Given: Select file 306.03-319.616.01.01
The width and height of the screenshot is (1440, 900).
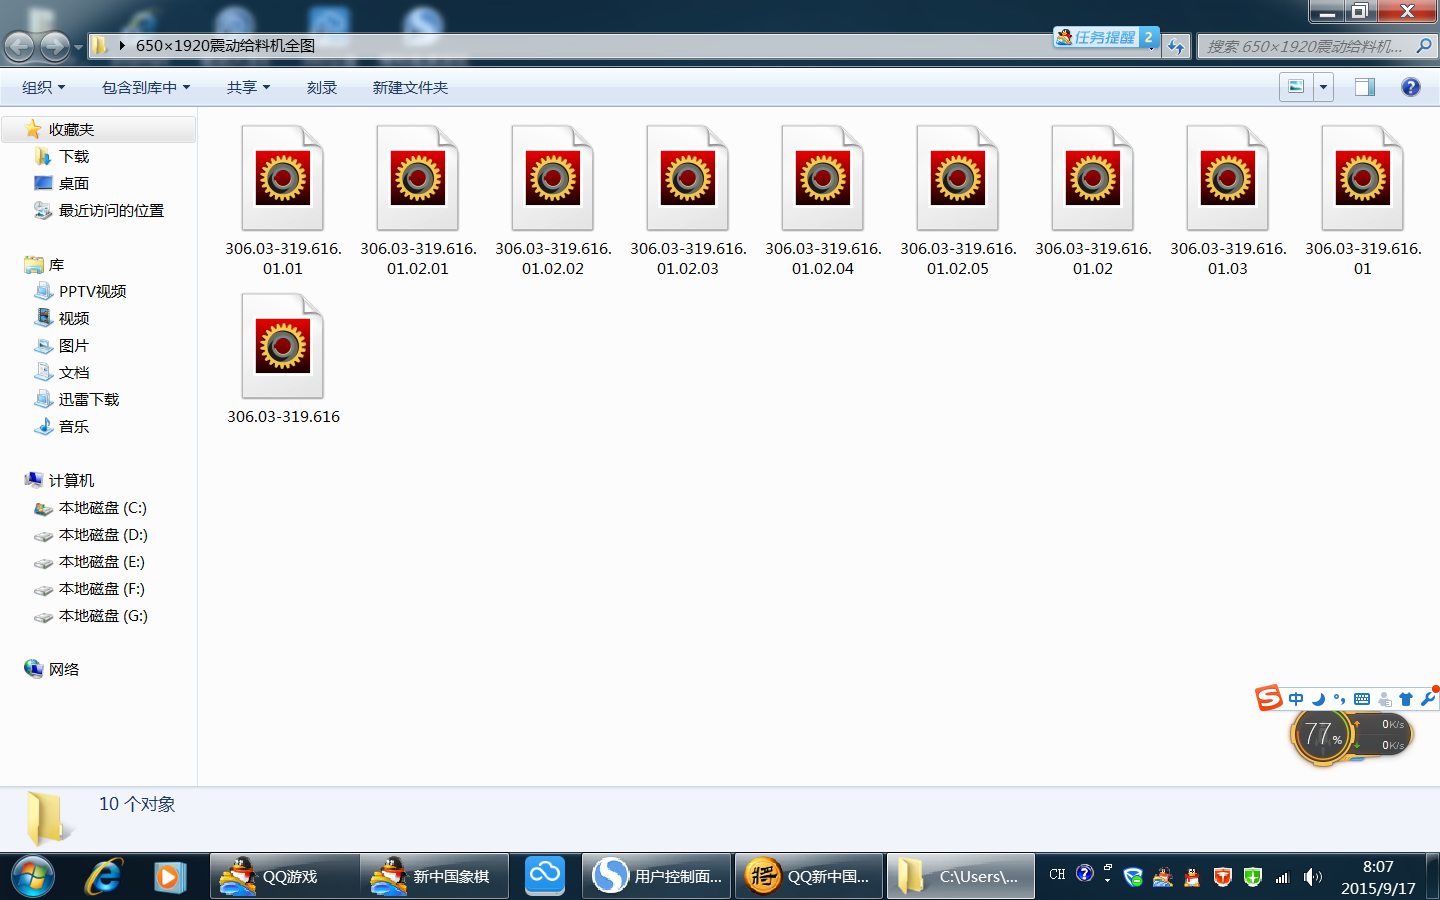Looking at the screenshot, I should [283, 200].
